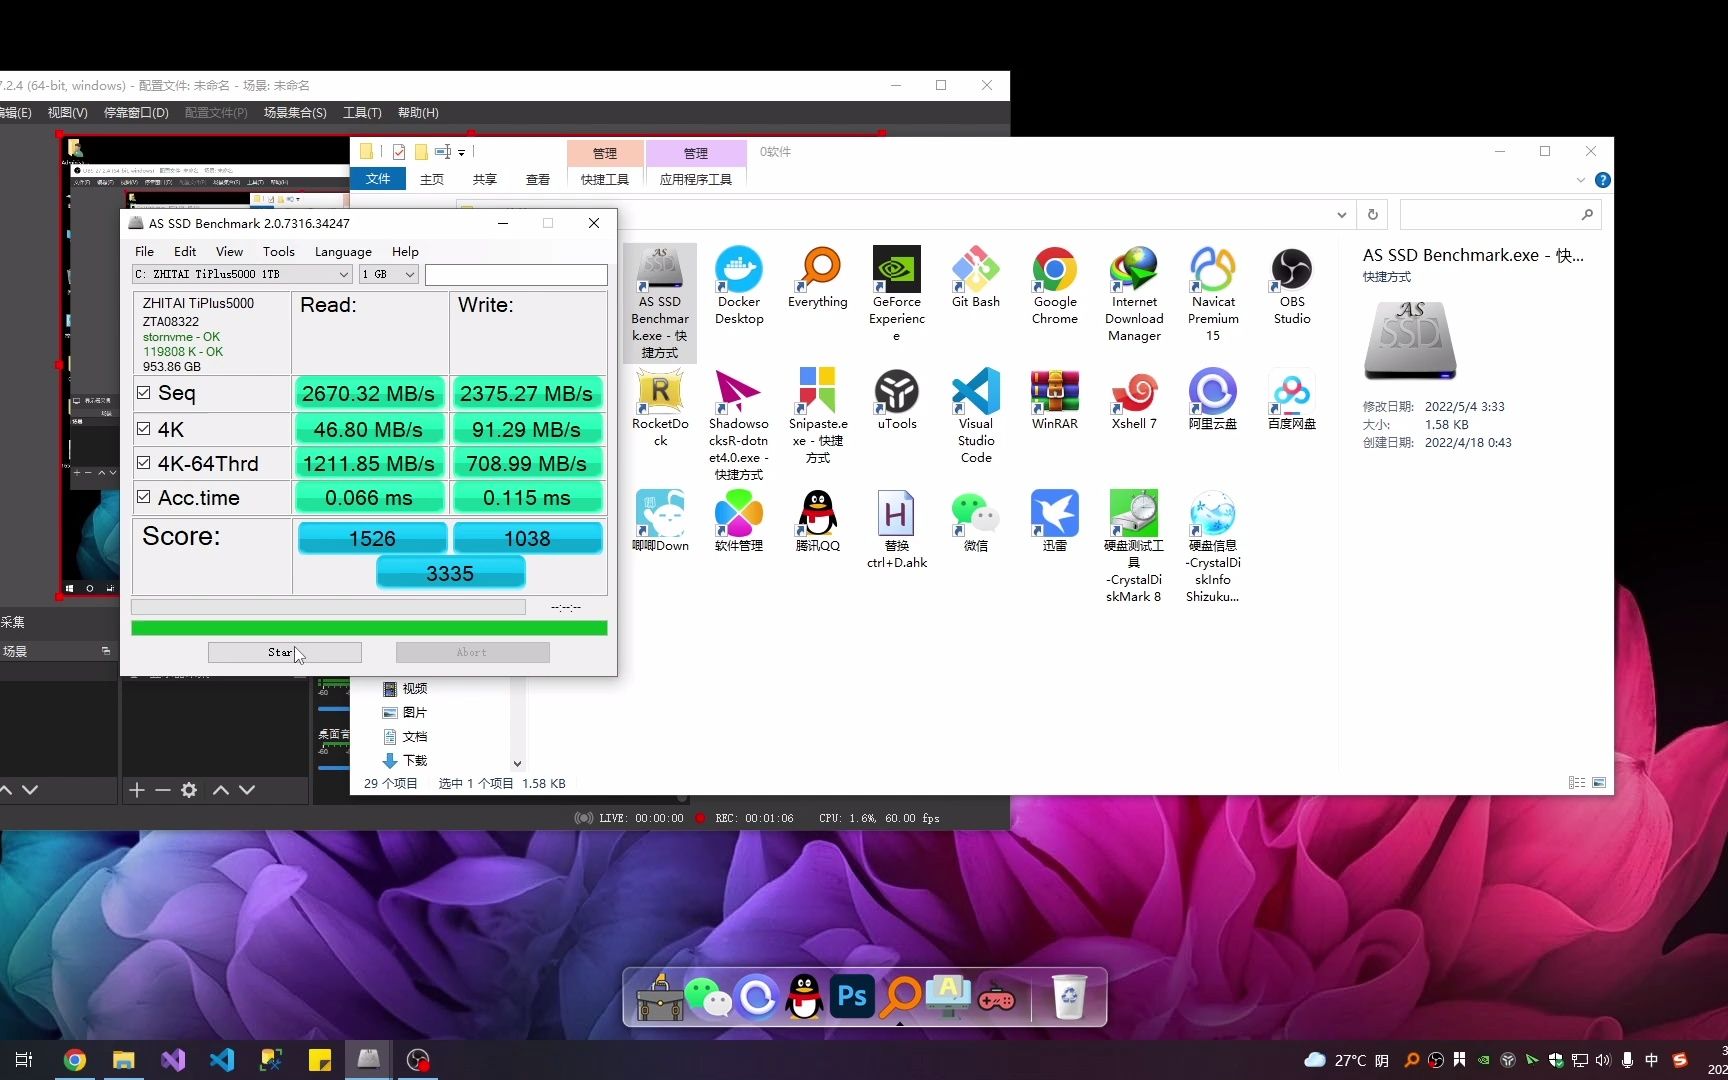1728x1080 pixels.
Task: Uncheck the Acc.time benchmark test
Action: coord(144,496)
